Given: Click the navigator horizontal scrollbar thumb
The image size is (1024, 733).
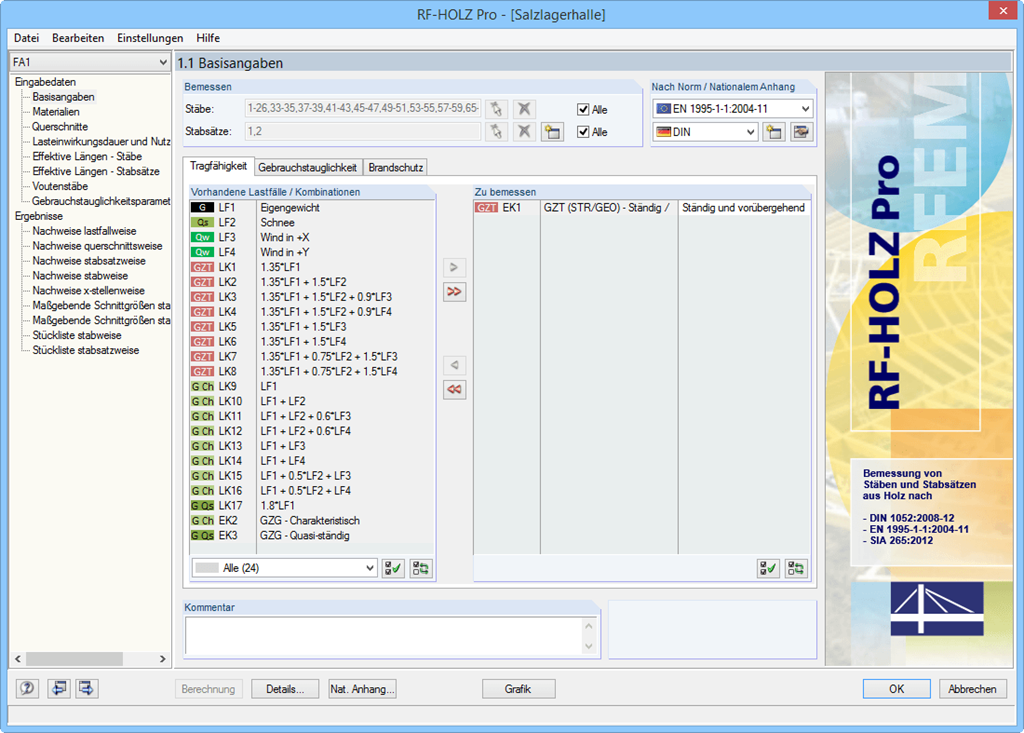Looking at the screenshot, I should pyautogui.click(x=74, y=659).
